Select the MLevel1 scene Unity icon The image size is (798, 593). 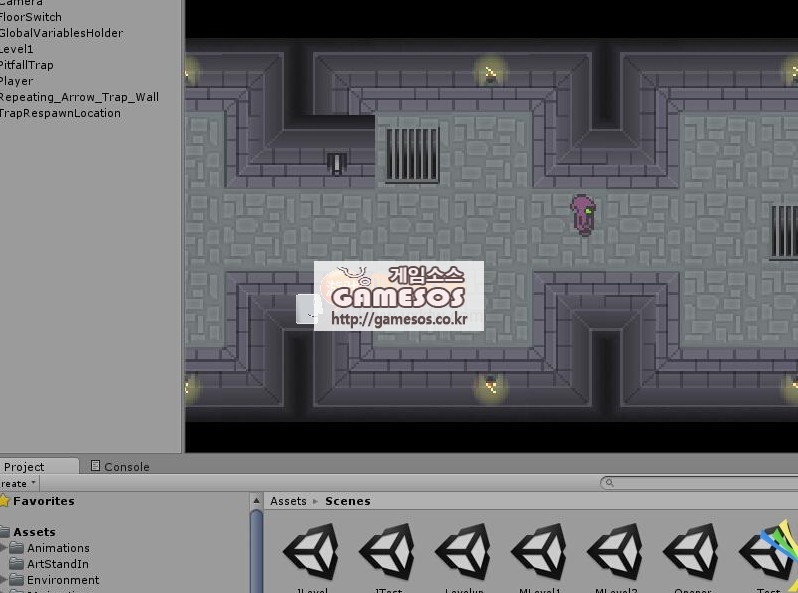539,551
